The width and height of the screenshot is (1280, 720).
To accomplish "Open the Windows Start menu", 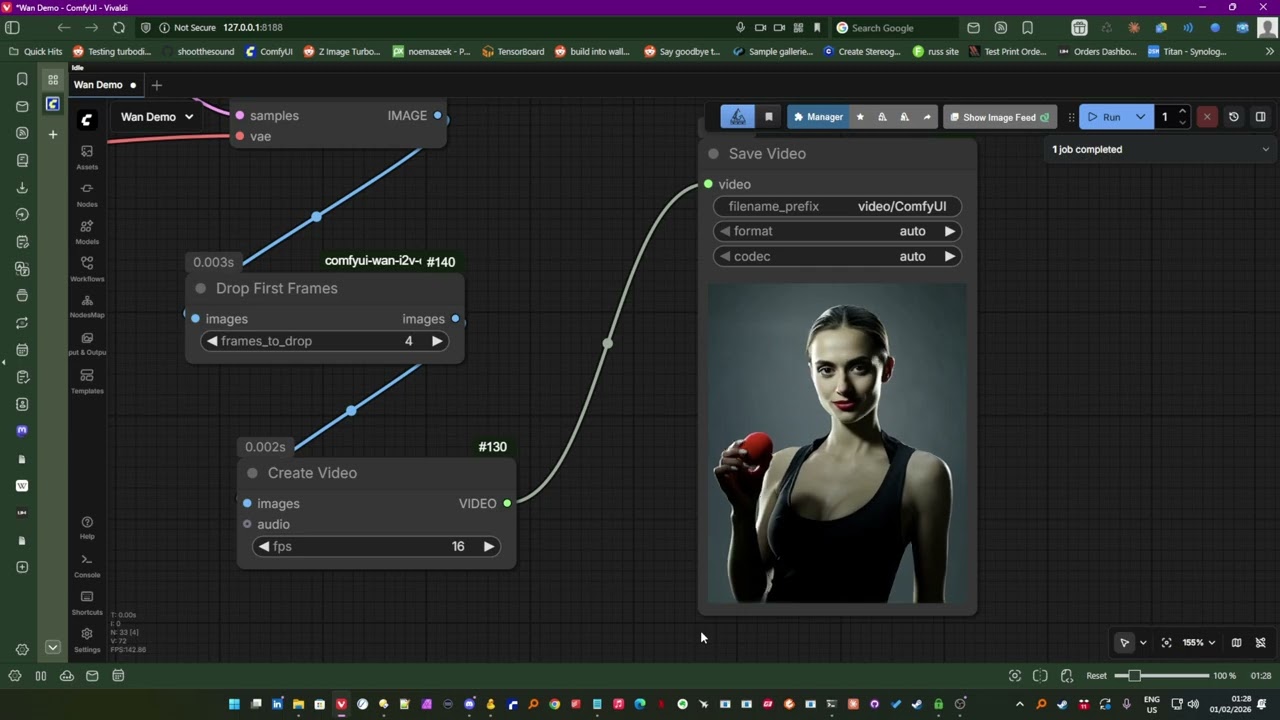I will coord(234,705).
